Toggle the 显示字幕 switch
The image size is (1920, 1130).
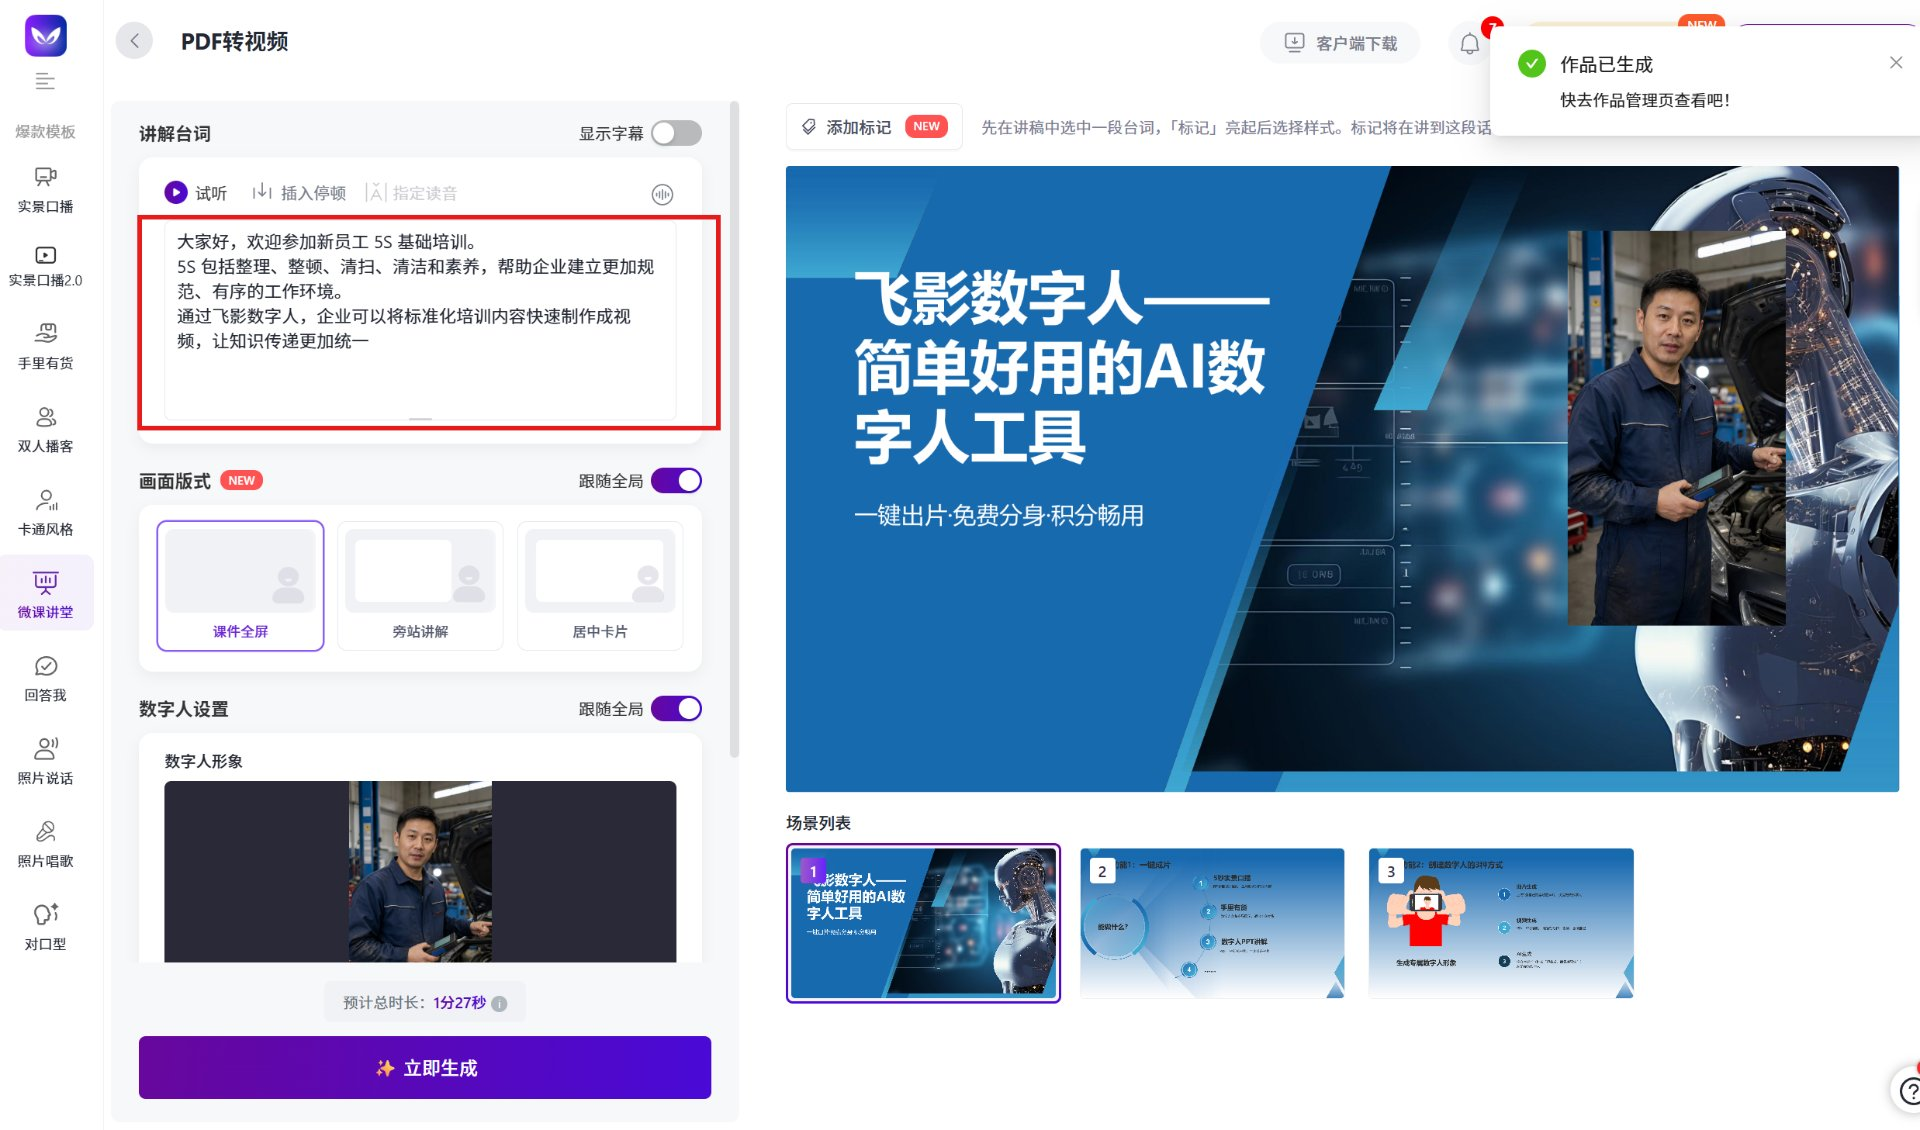[x=676, y=133]
